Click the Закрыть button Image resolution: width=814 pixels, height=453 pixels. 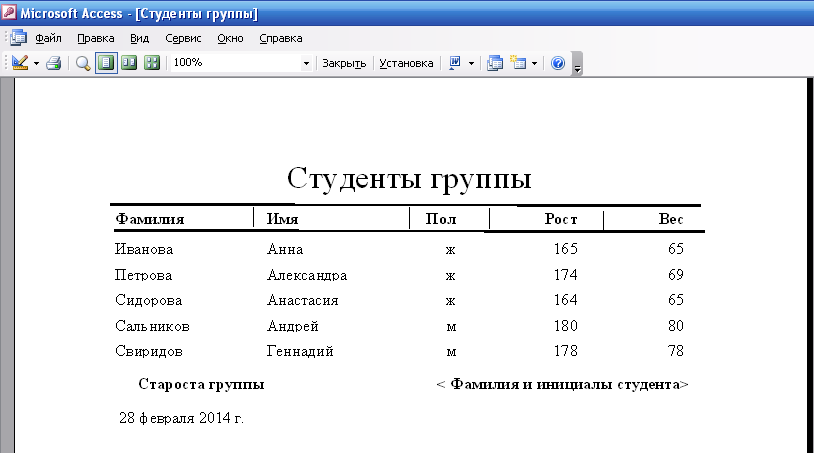pos(344,63)
